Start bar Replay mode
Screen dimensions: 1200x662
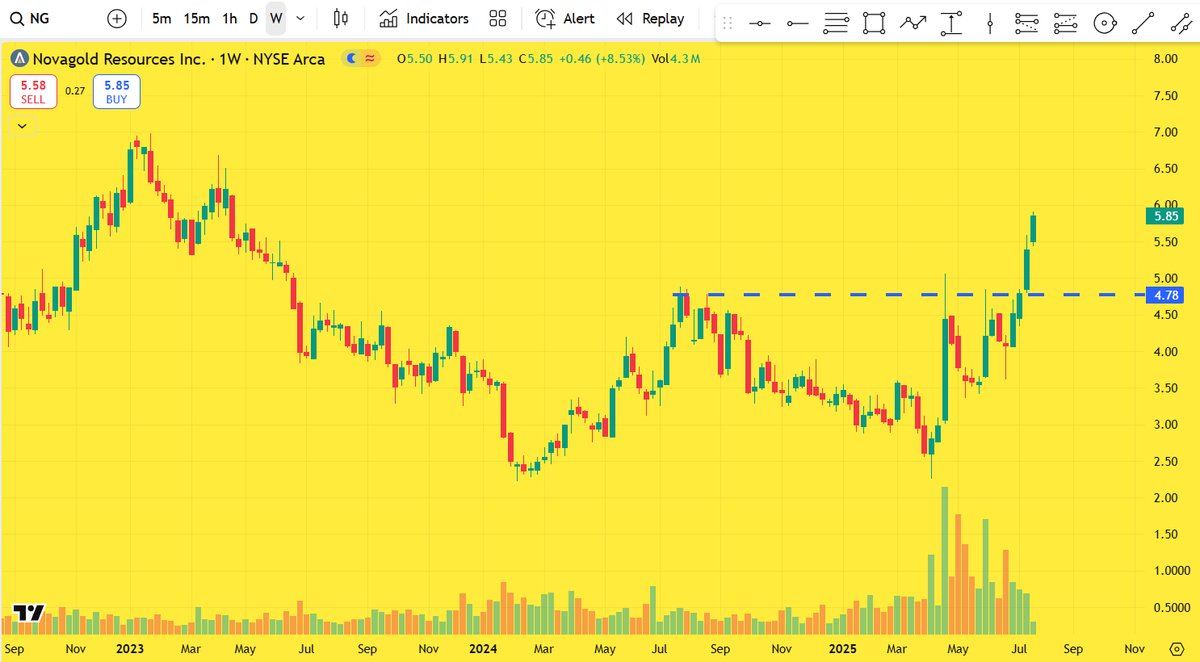coord(651,18)
